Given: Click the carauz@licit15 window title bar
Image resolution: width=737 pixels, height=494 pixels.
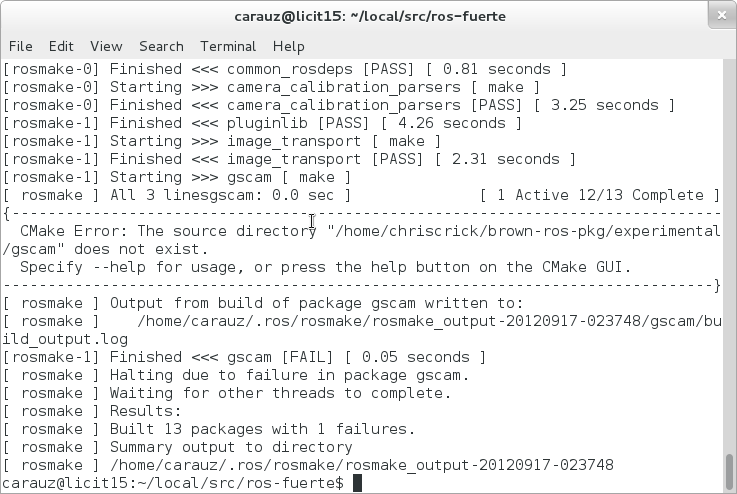Looking at the screenshot, I should [368, 16].
